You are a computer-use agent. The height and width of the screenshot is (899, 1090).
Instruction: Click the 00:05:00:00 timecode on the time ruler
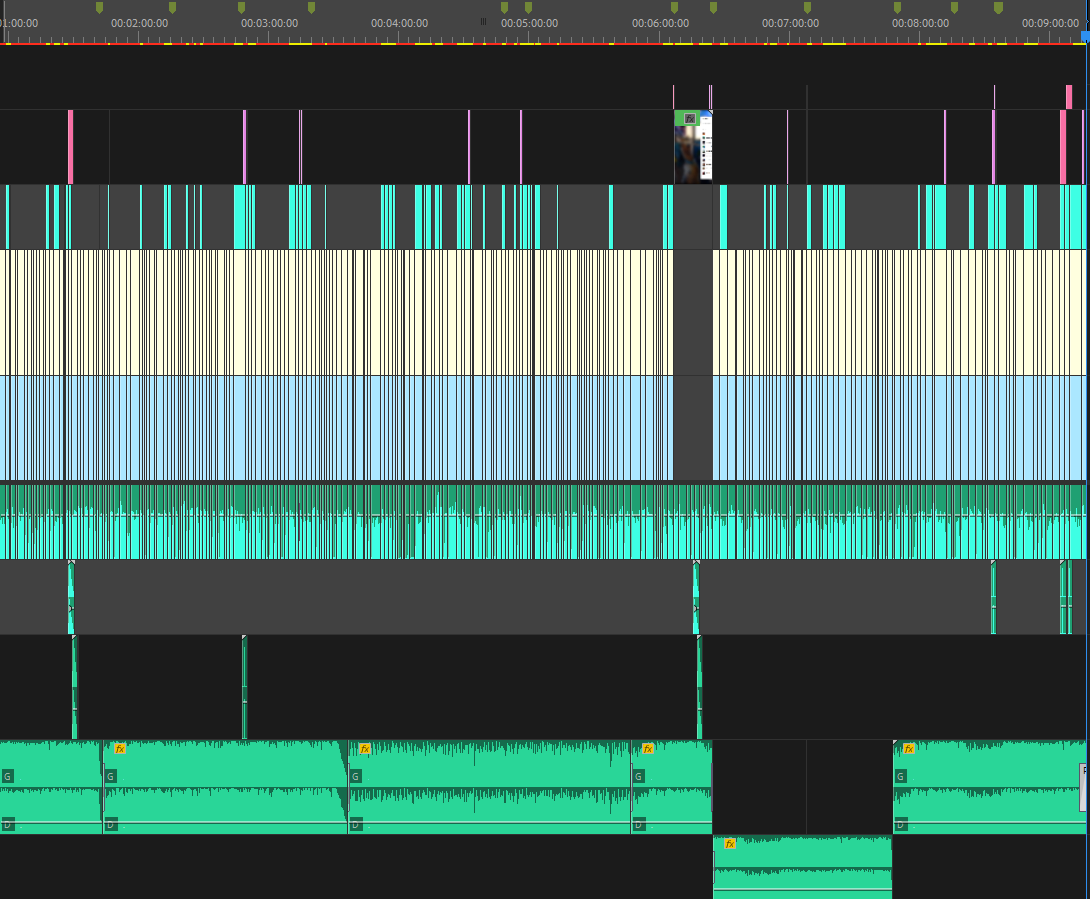[x=528, y=20]
